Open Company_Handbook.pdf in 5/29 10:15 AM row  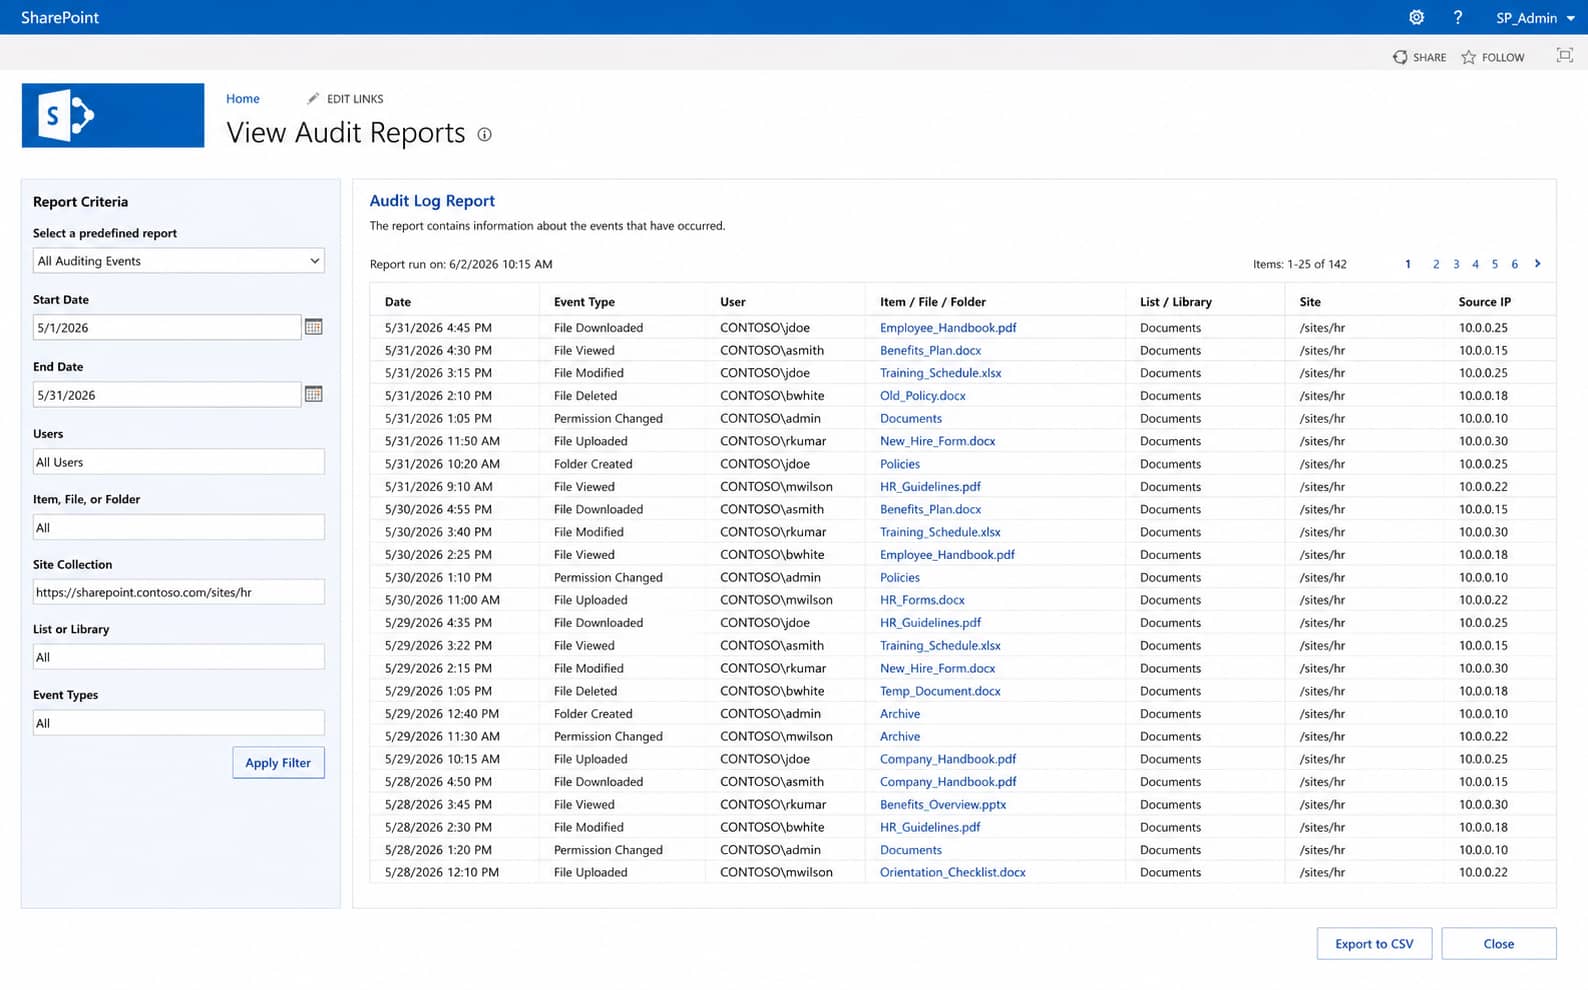948,759
